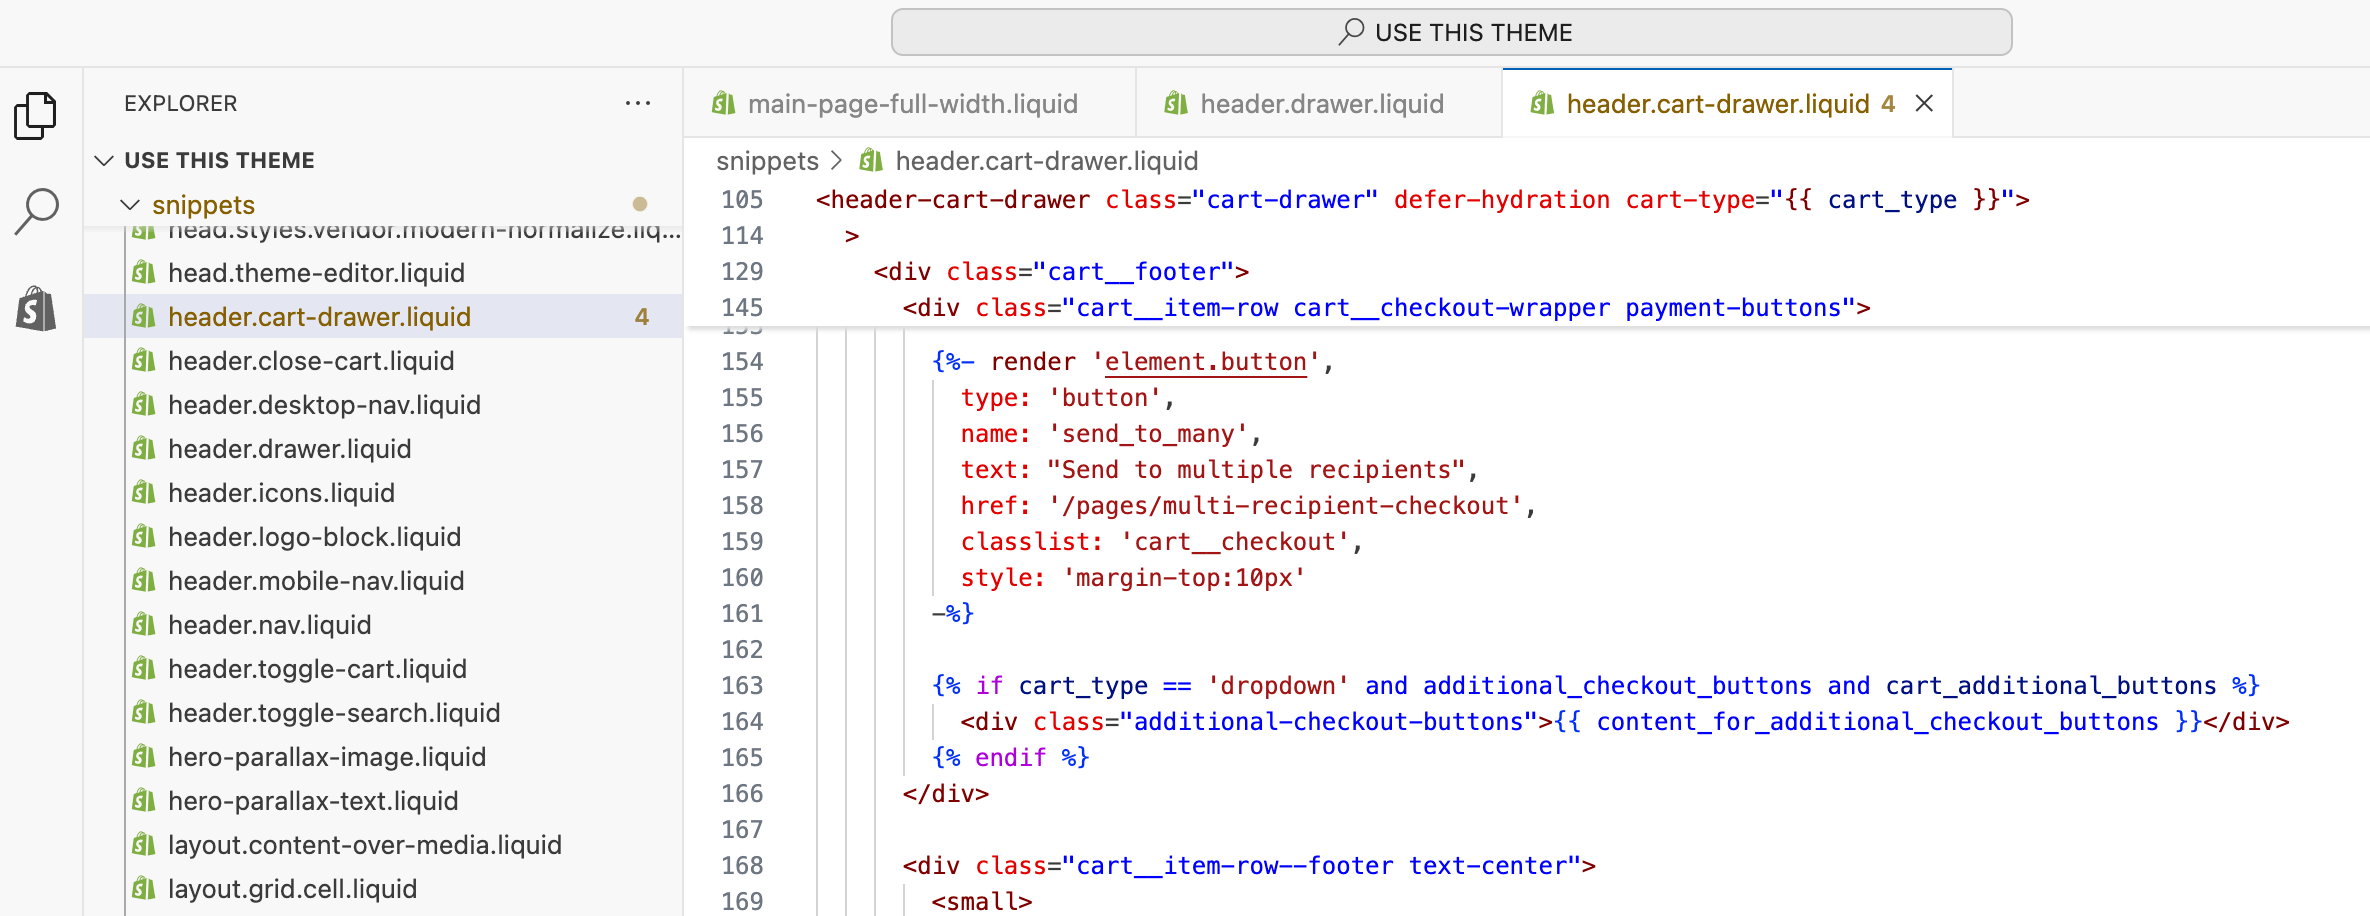Click the liquid icon on header.cart-drawer.liquid tab
The image size is (2370, 916).
click(1540, 103)
